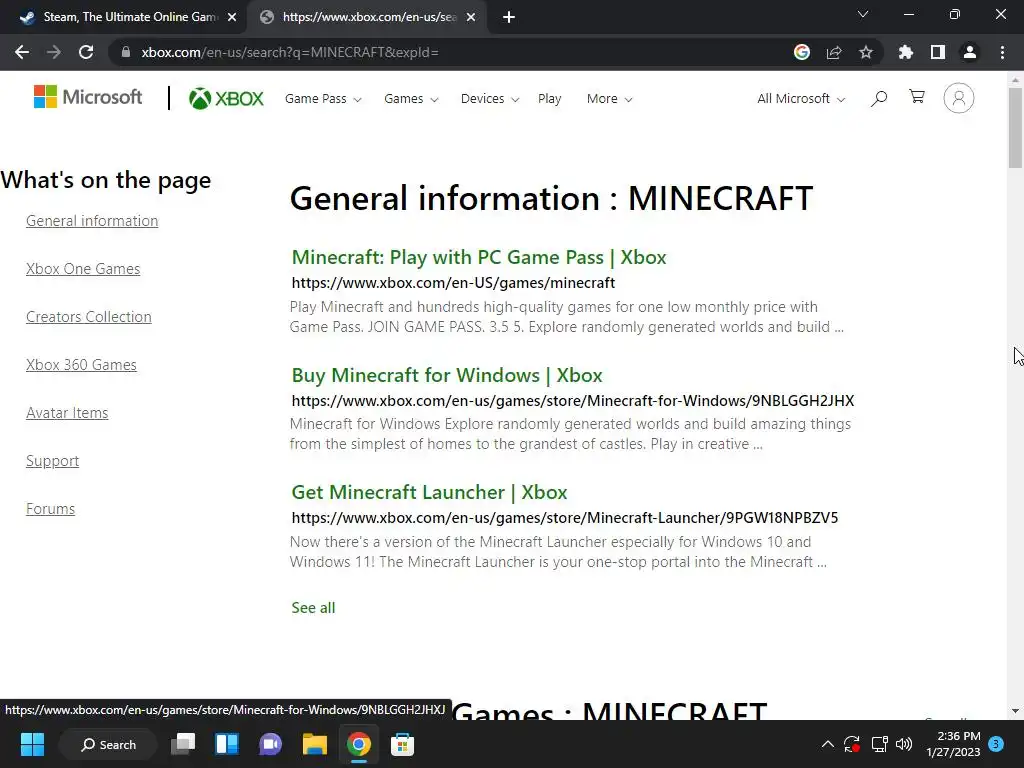Click the Microsoft logo
Viewport: 1024px width, 768px height.
pos(88,97)
